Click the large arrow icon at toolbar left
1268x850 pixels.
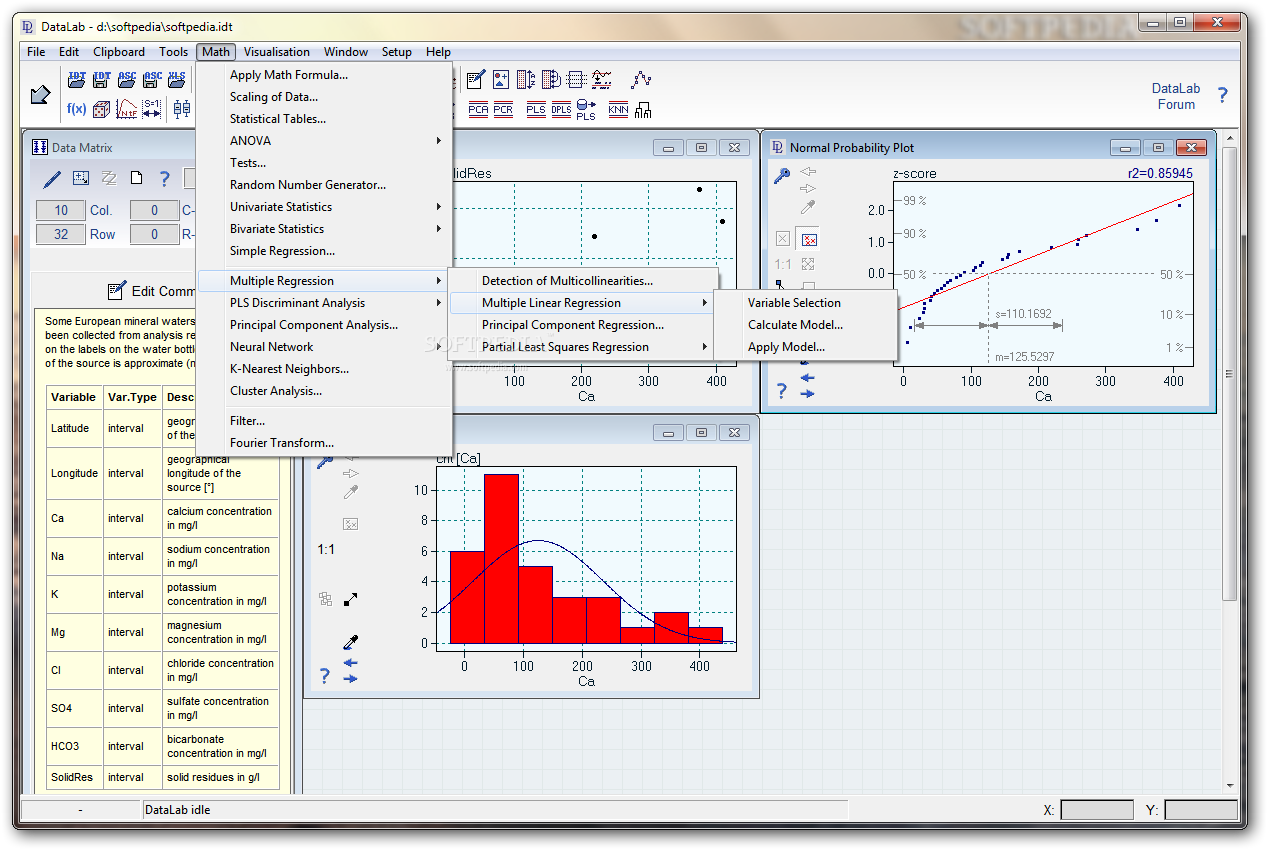(x=40, y=95)
